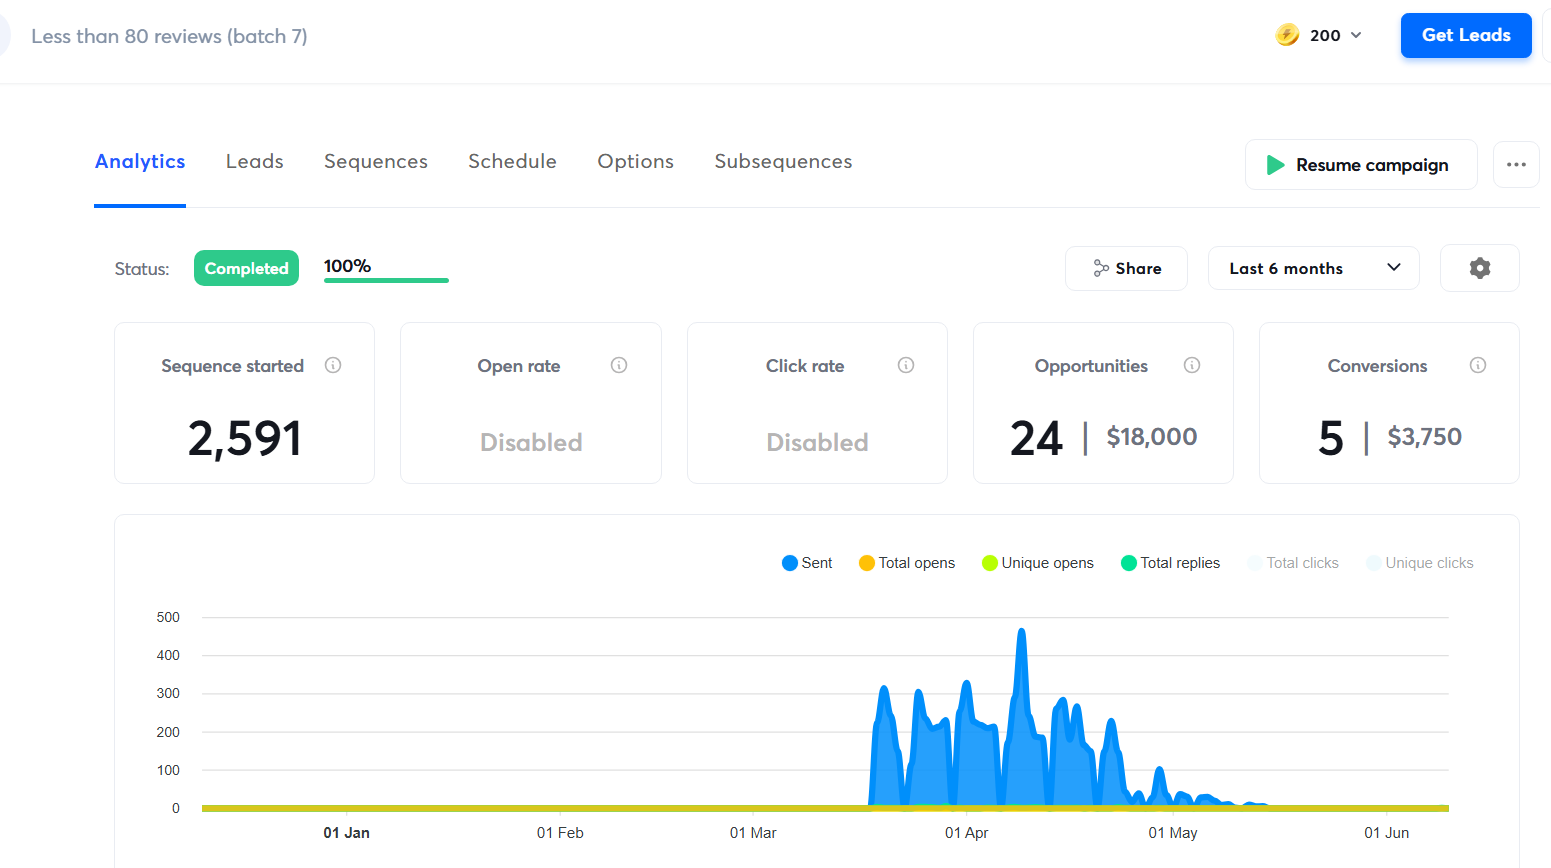This screenshot has height=868, width=1551.
Task: Click the Resume campaign button
Action: 1360,165
